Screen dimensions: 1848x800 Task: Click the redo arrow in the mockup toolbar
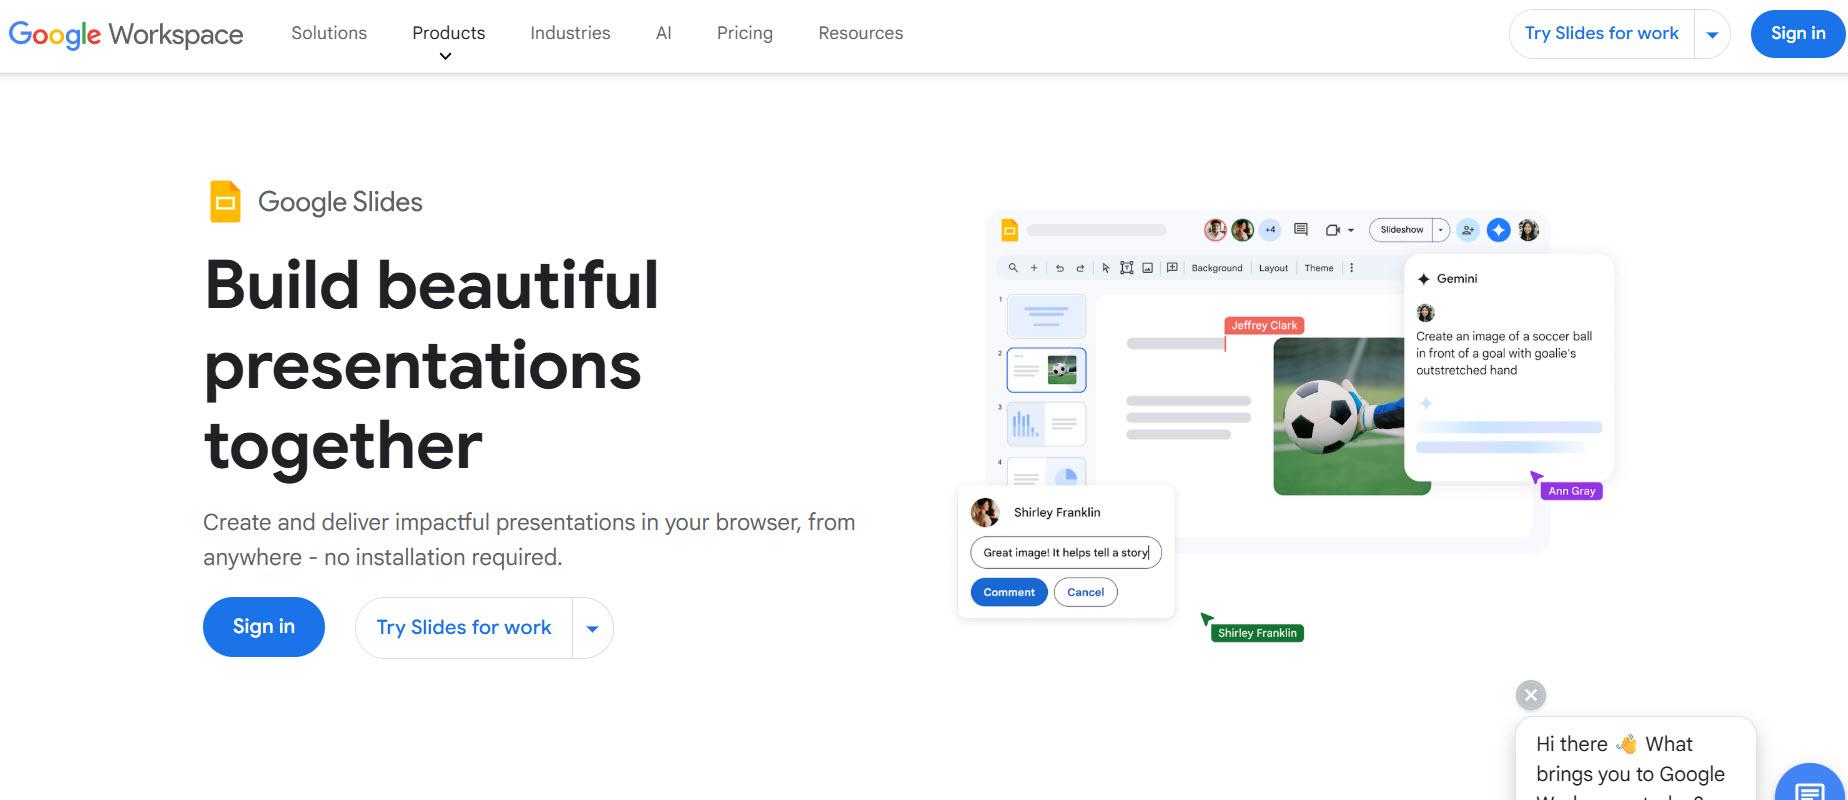pyautogui.click(x=1080, y=268)
